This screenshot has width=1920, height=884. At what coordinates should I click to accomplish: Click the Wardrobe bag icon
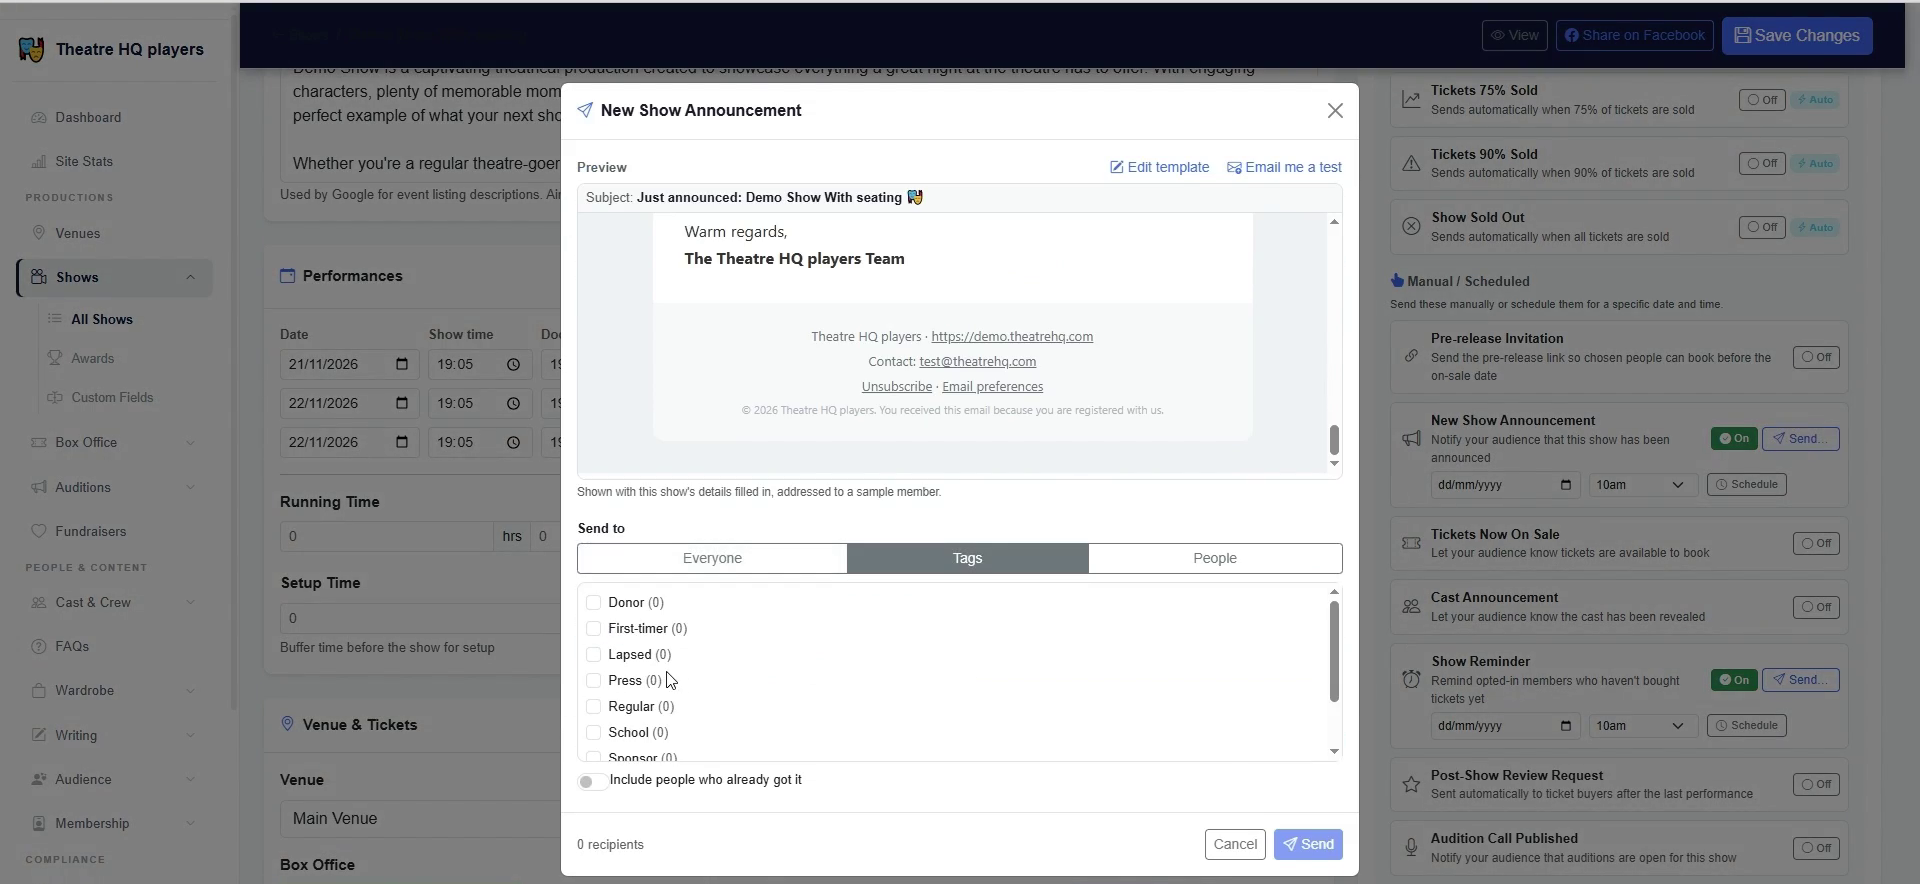coord(39,690)
